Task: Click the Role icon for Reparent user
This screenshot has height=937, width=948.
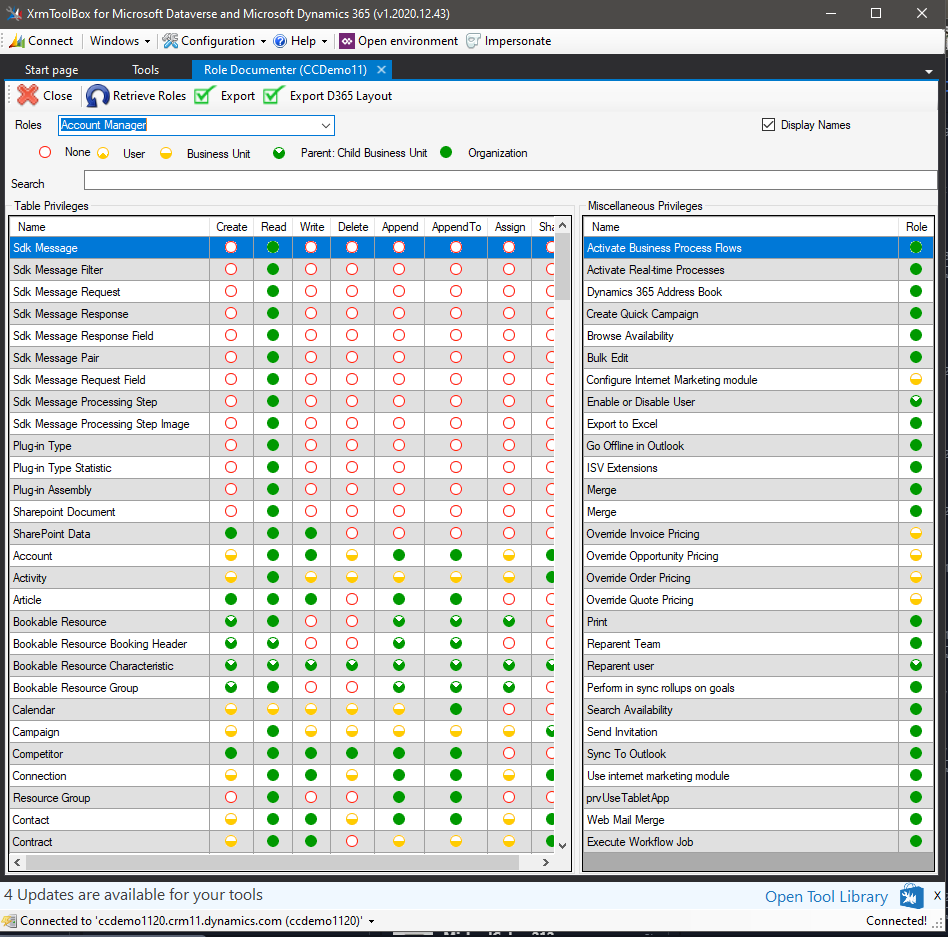Action: [916, 665]
